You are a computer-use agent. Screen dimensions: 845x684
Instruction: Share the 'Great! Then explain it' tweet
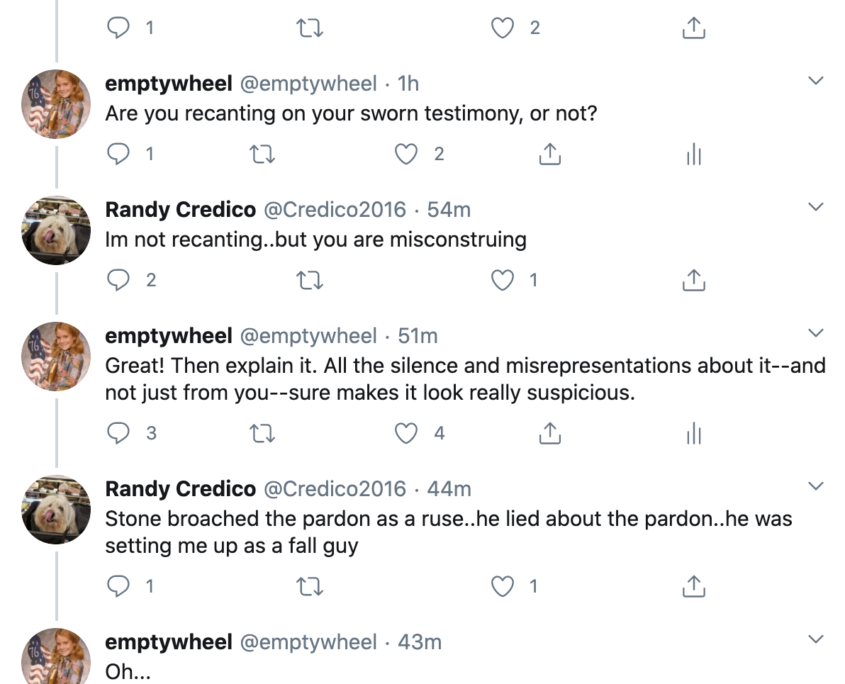pos(550,433)
